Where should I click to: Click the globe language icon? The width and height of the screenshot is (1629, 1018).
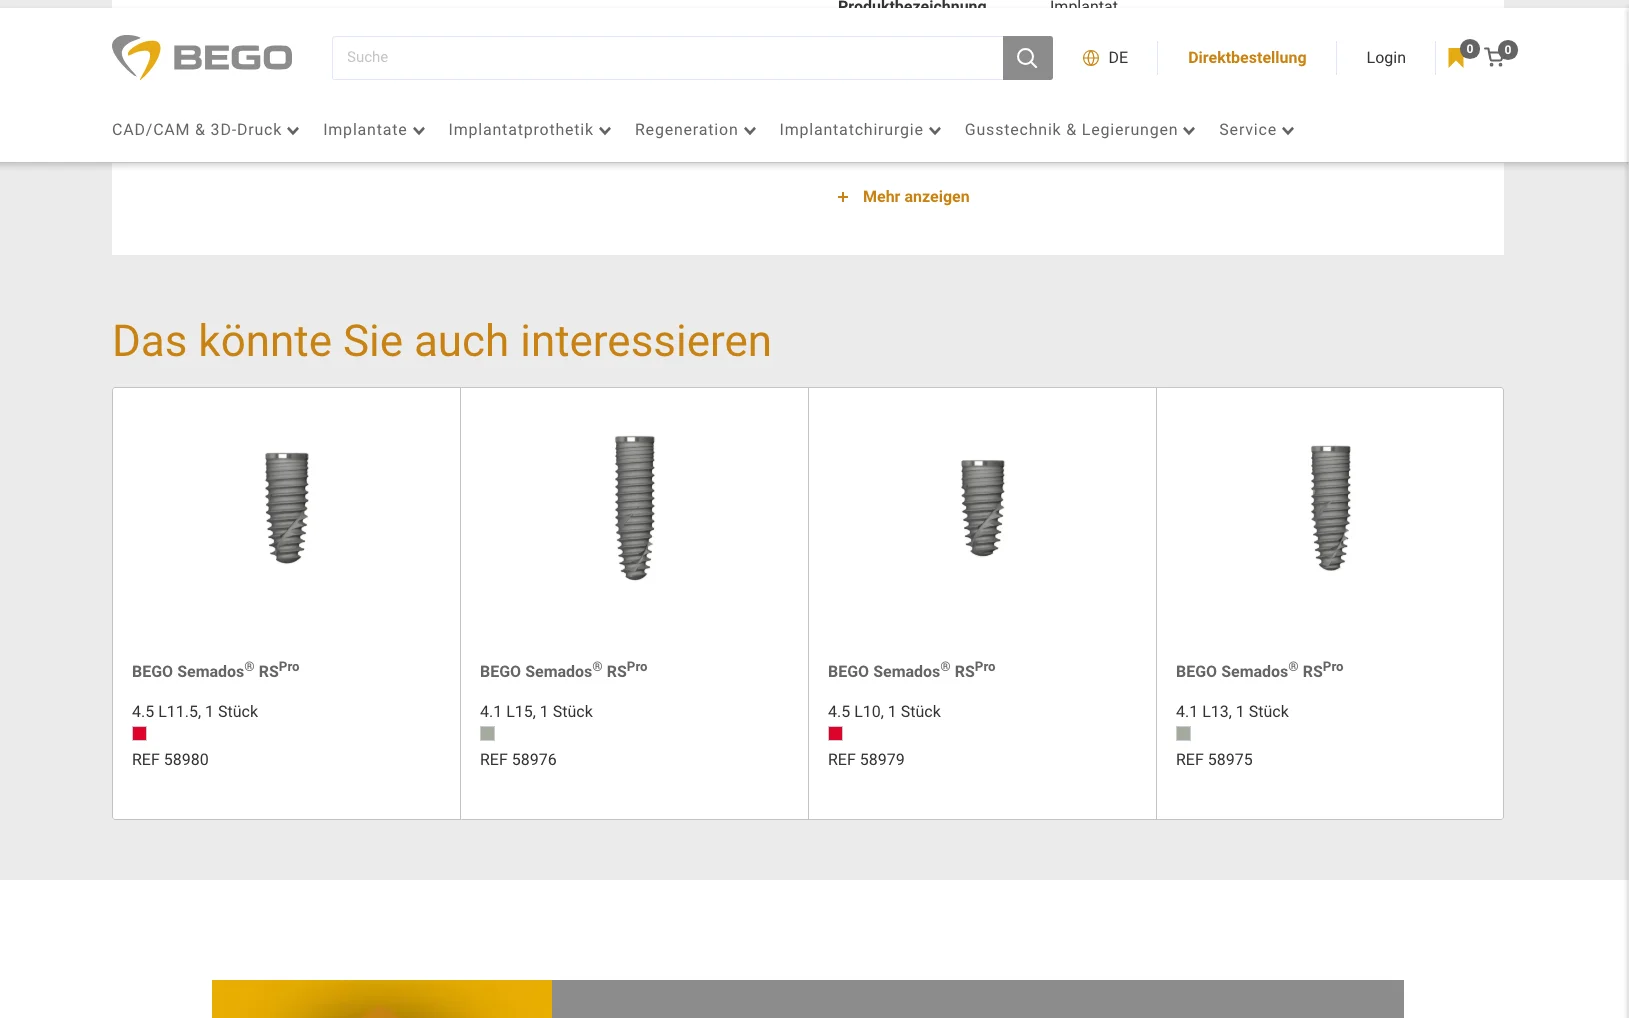point(1091,58)
